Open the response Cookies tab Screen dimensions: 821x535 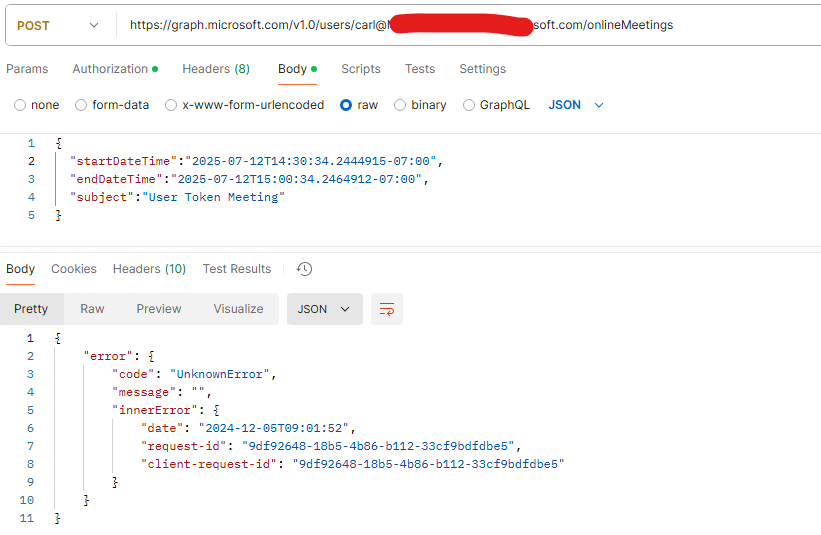(74, 269)
